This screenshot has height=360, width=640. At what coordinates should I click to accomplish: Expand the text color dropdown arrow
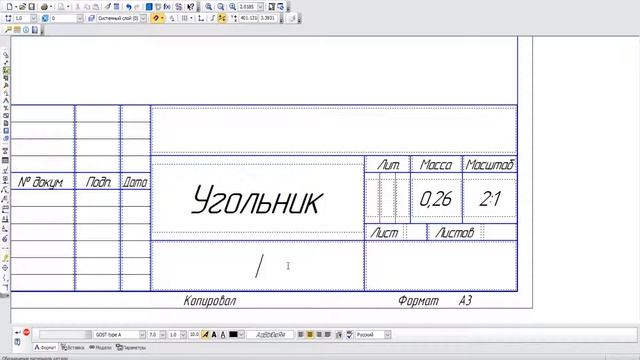[x=241, y=335]
